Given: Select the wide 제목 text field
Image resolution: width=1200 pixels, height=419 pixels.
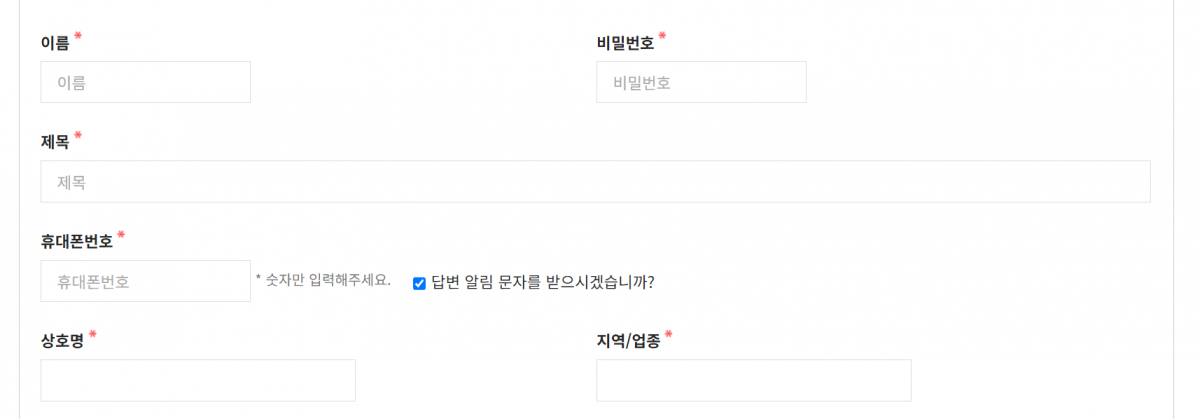Looking at the screenshot, I should click(x=595, y=182).
